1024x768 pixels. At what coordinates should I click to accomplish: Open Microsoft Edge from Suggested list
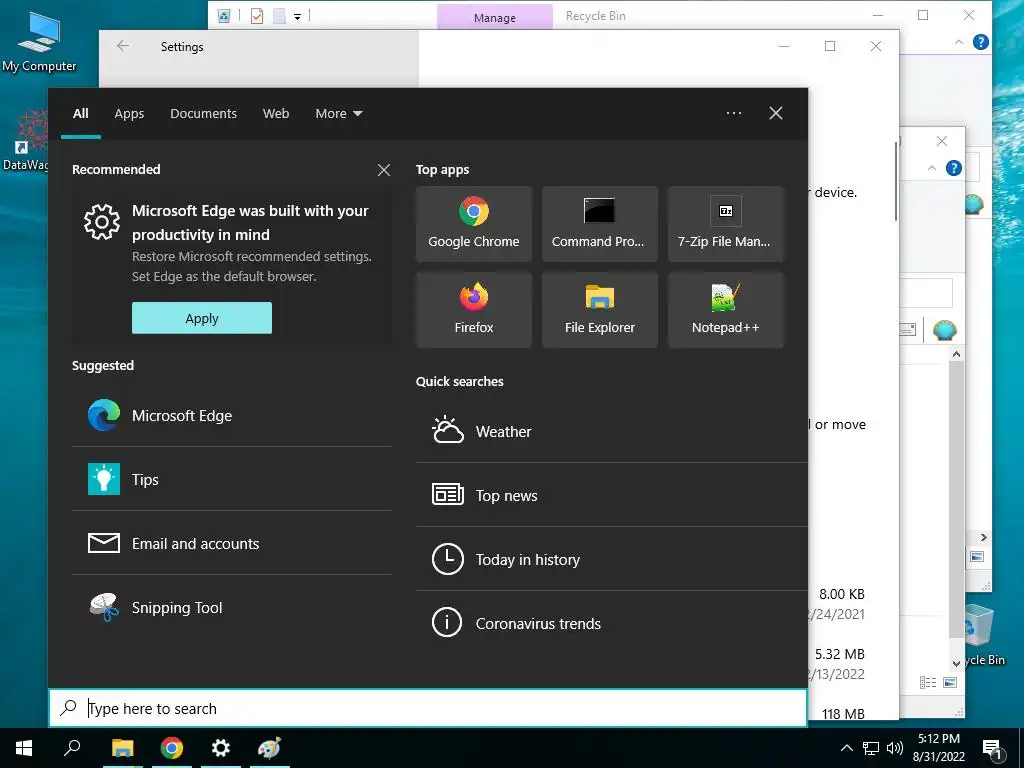pyautogui.click(x=232, y=415)
